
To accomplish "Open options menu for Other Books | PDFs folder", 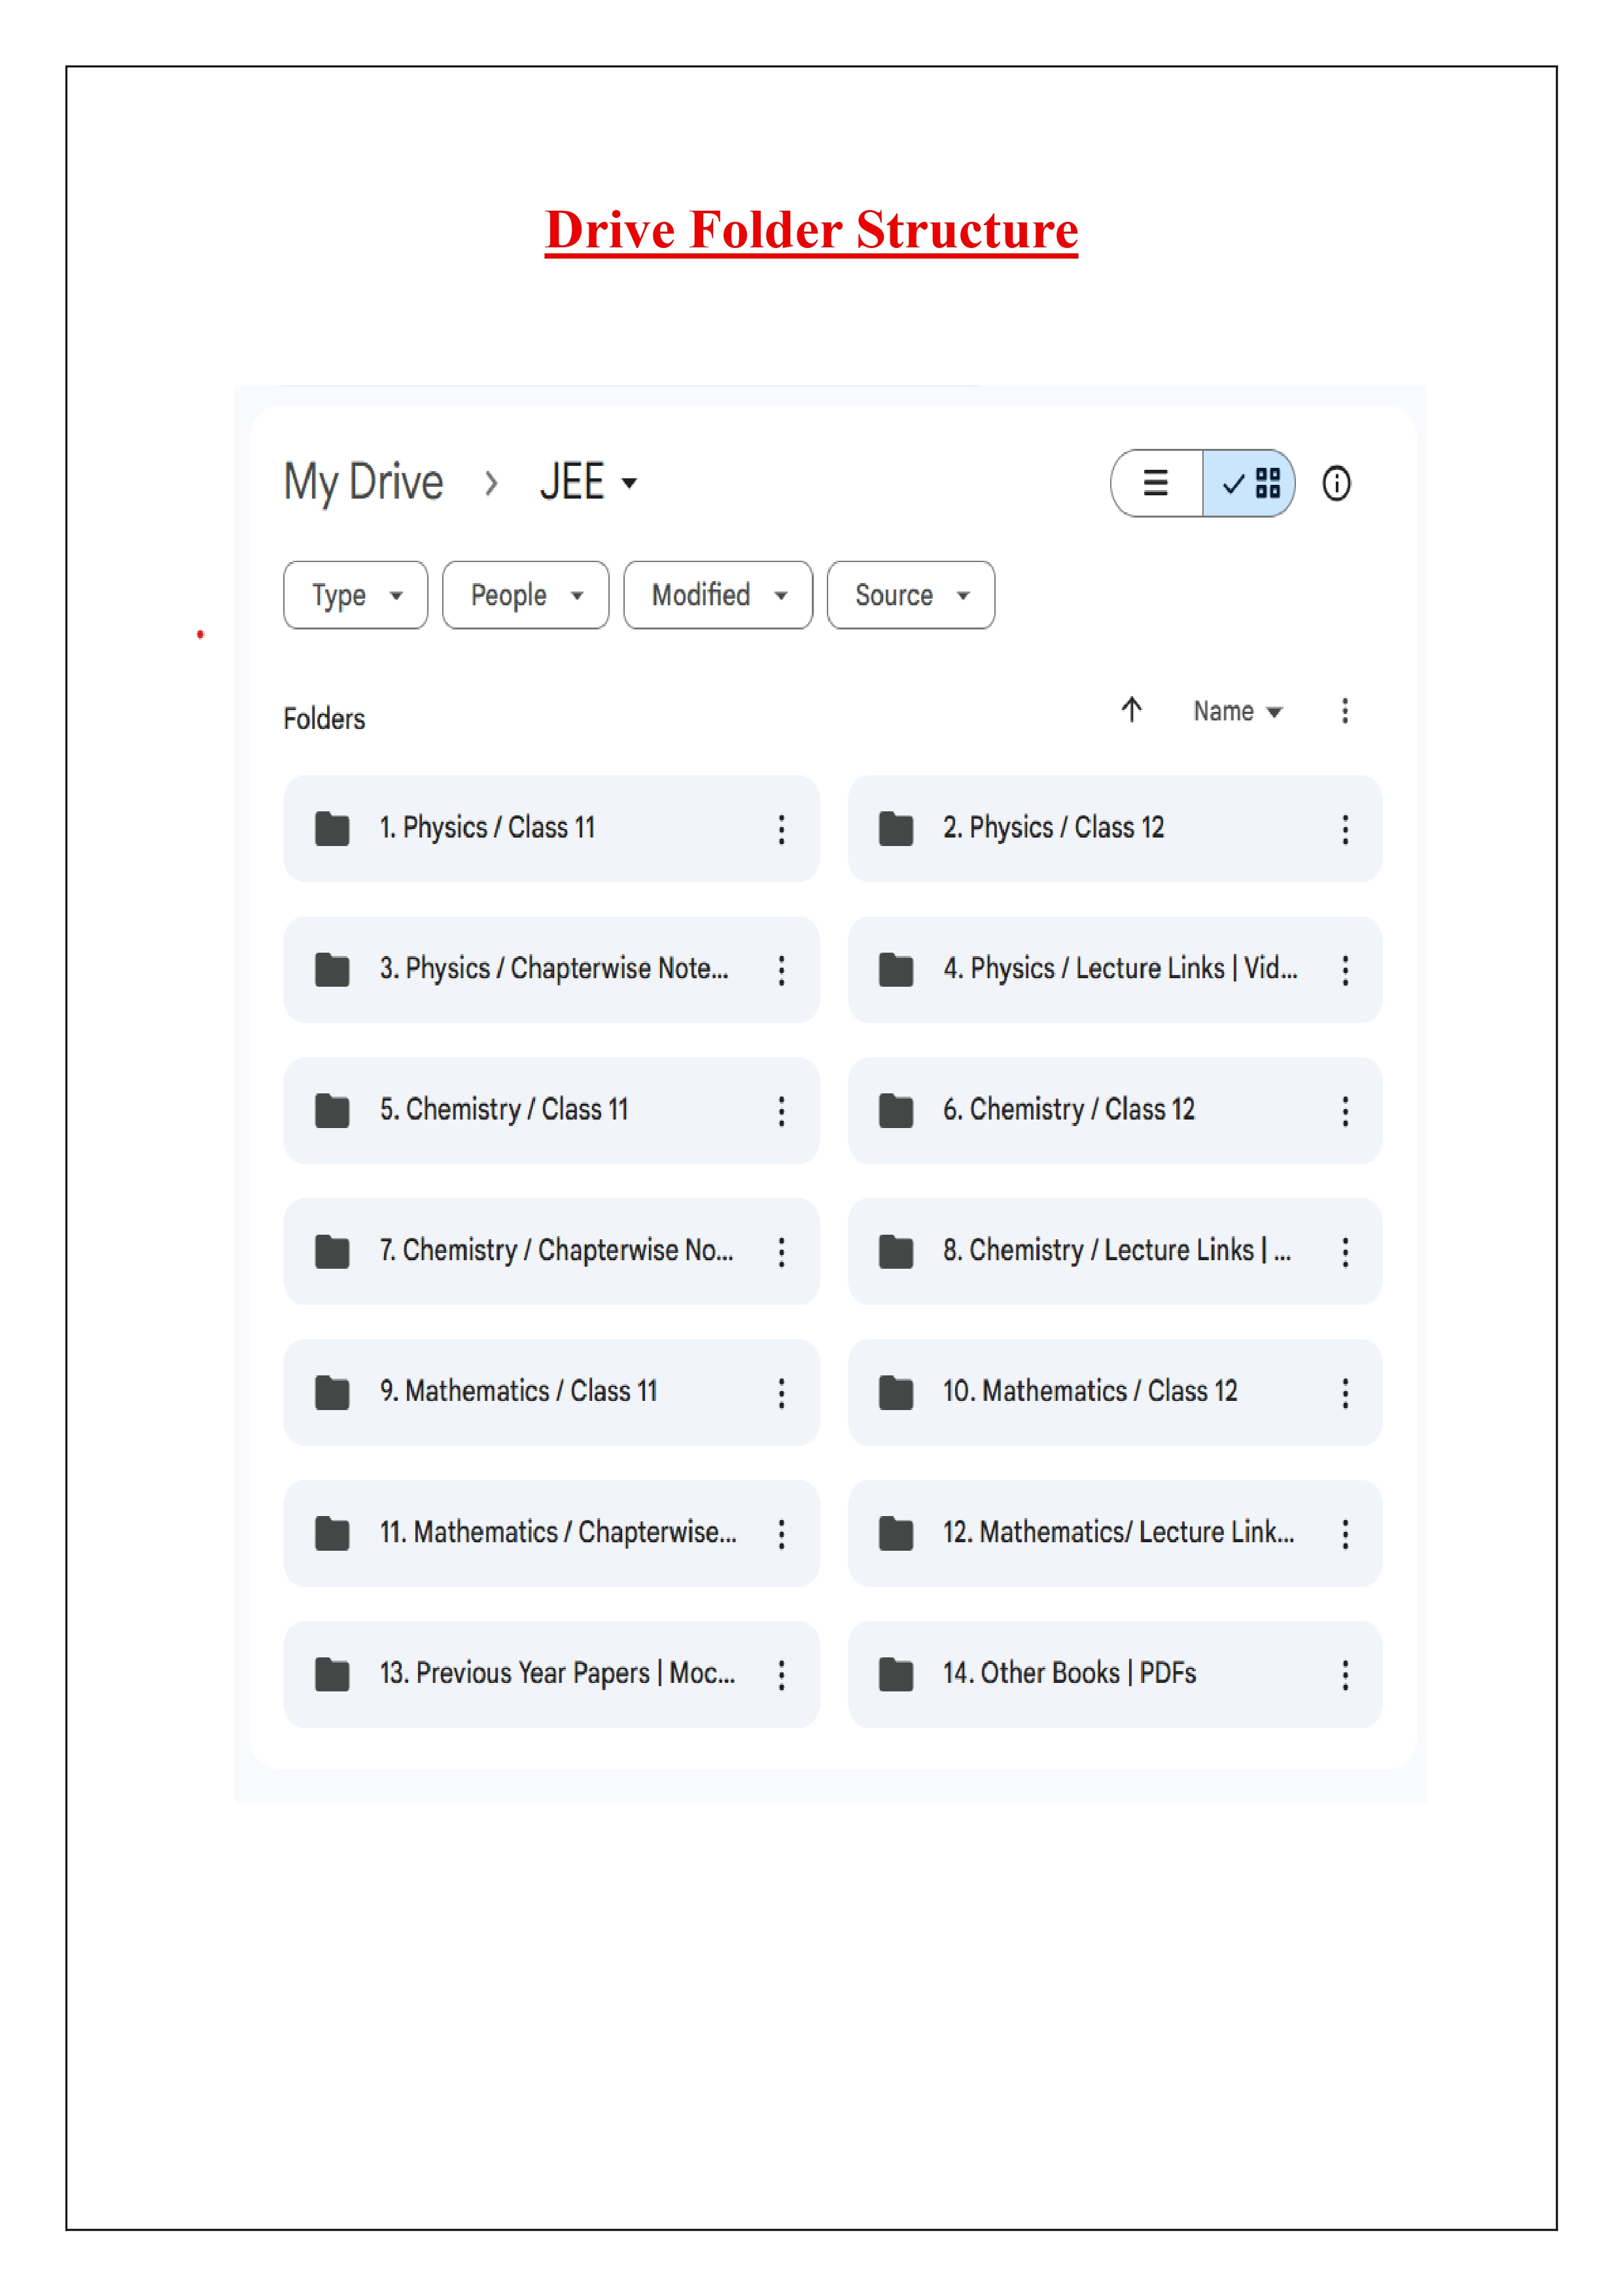I will pyautogui.click(x=1345, y=1675).
